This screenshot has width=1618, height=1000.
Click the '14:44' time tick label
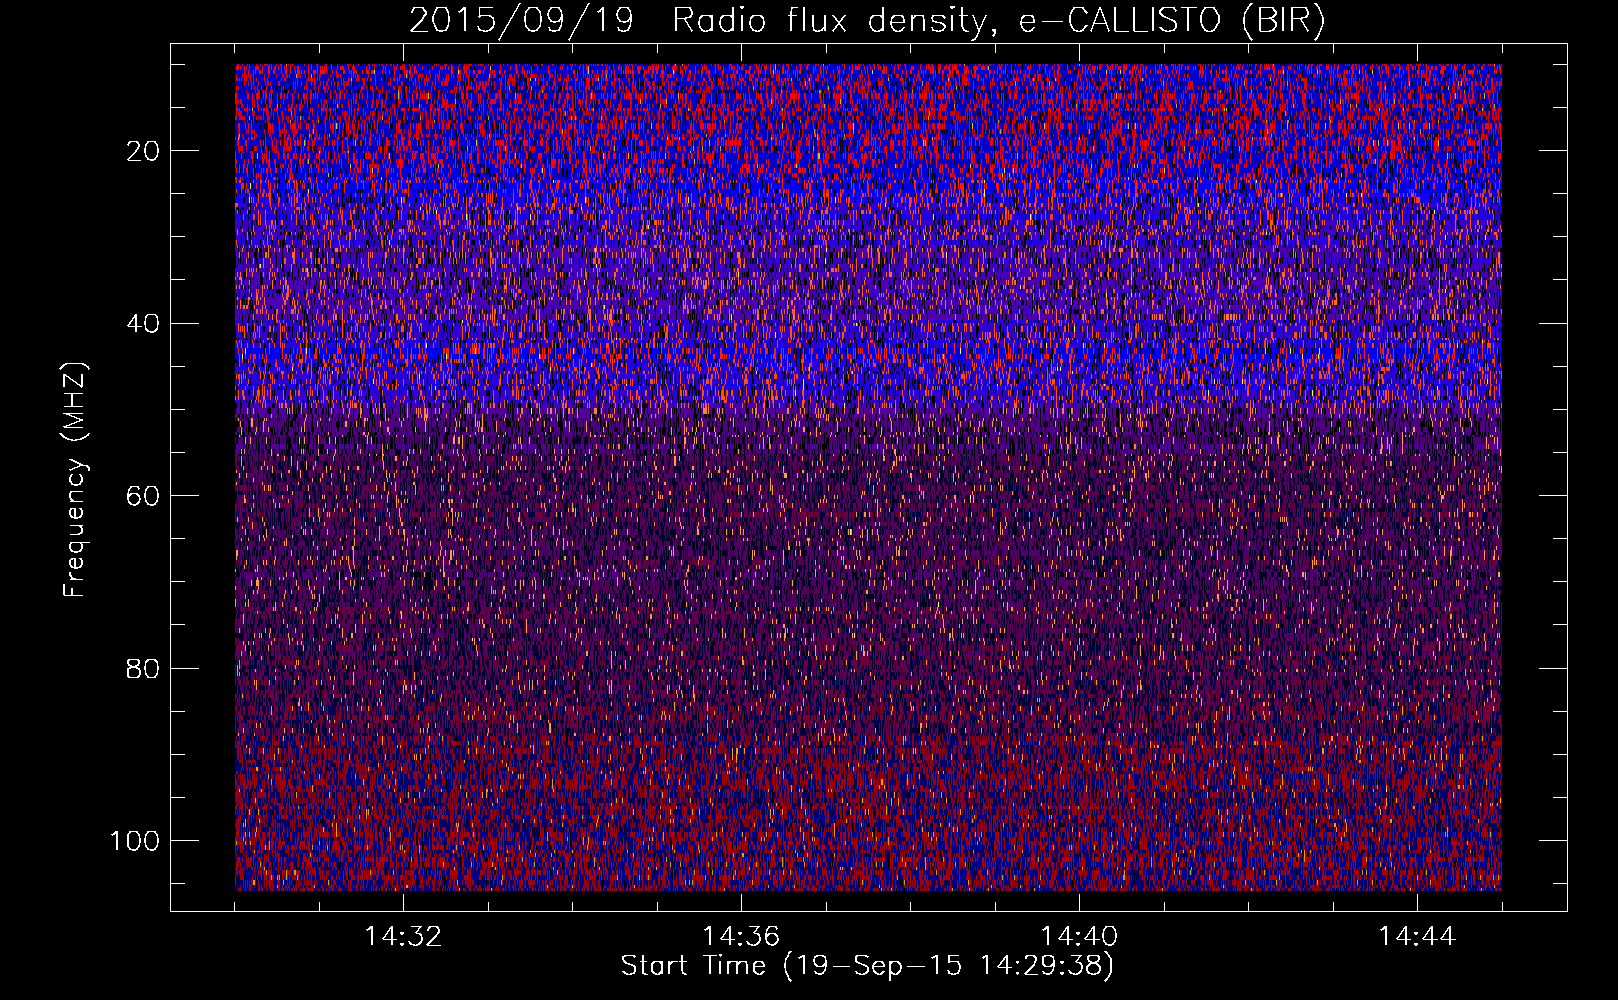[x=1417, y=937]
